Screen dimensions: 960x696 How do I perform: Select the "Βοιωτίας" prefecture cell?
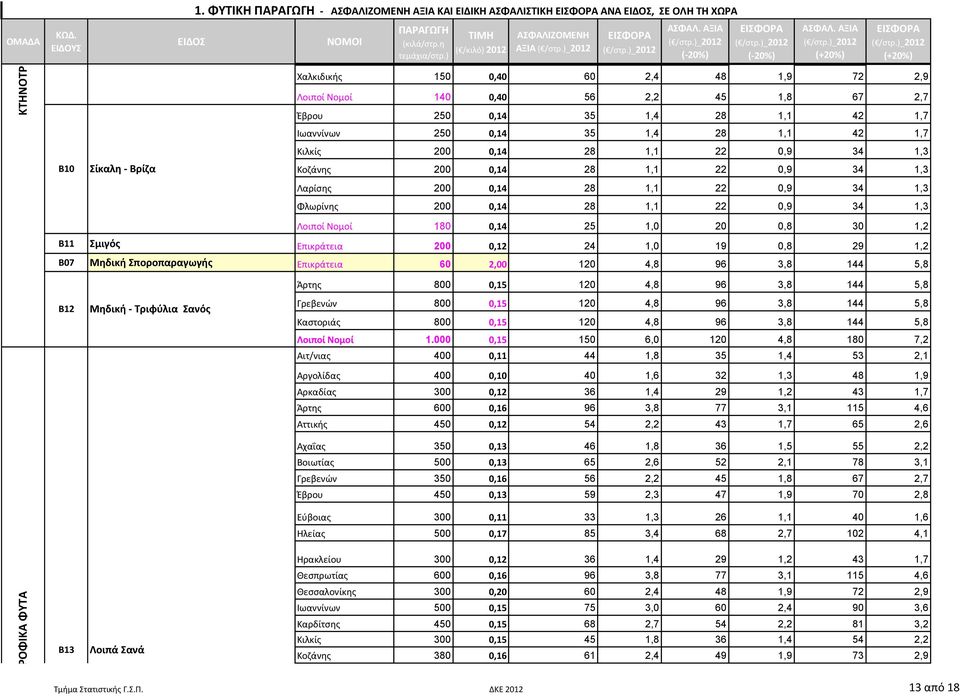click(344, 463)
